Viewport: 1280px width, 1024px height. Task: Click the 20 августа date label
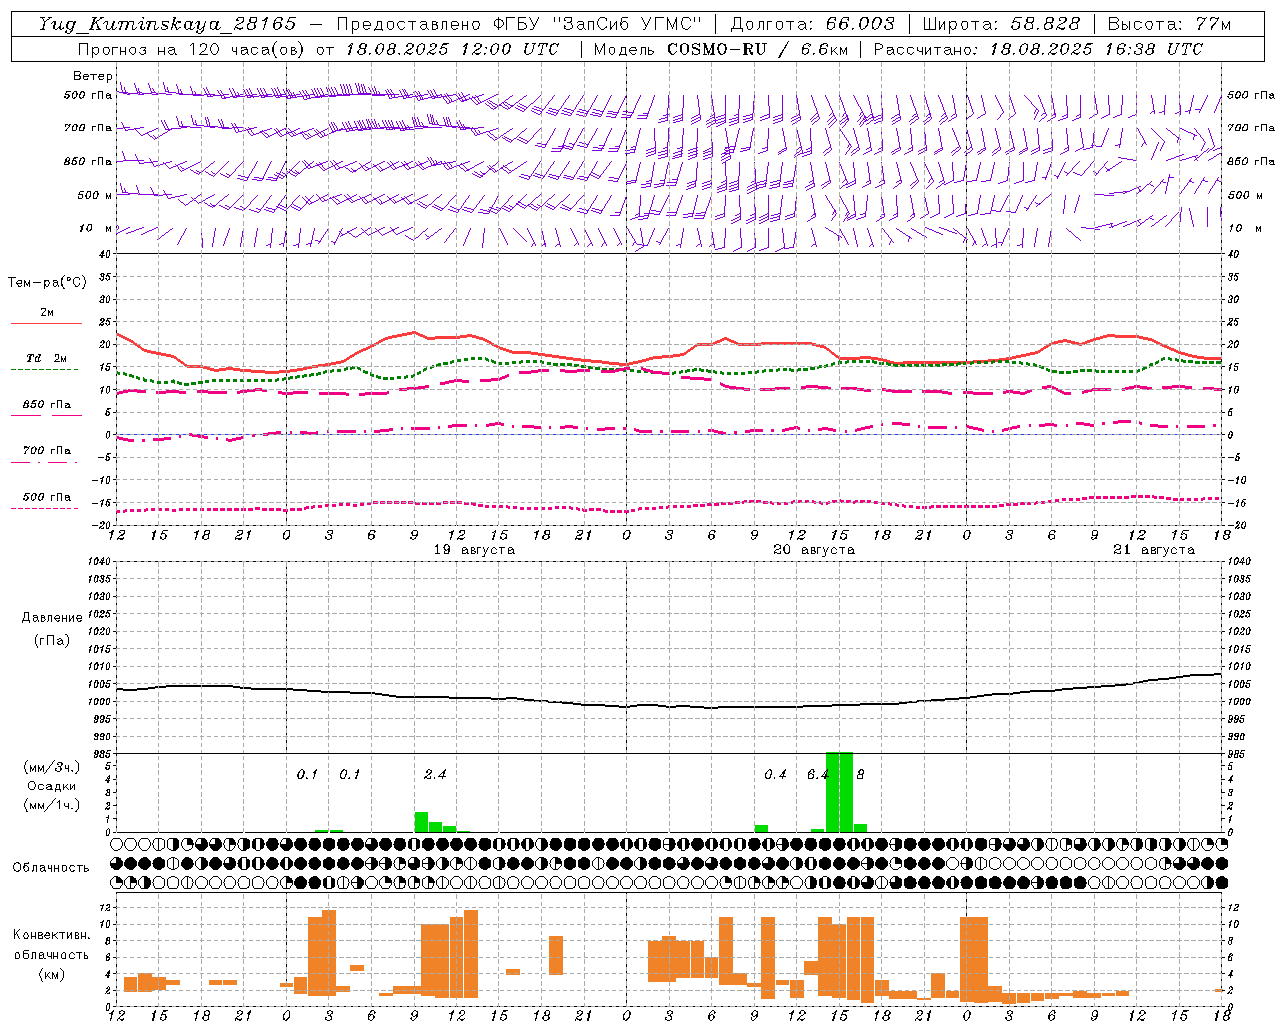pos(814,550)
